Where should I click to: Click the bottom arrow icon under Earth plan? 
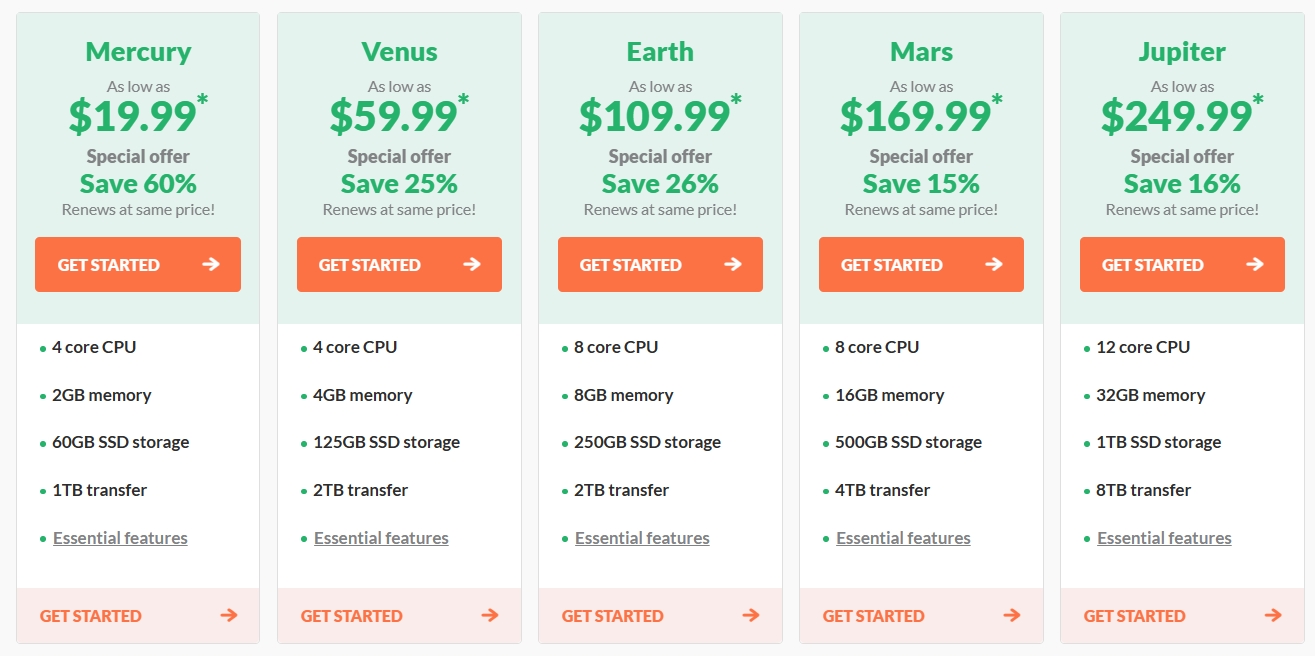(x=751, y=616)
